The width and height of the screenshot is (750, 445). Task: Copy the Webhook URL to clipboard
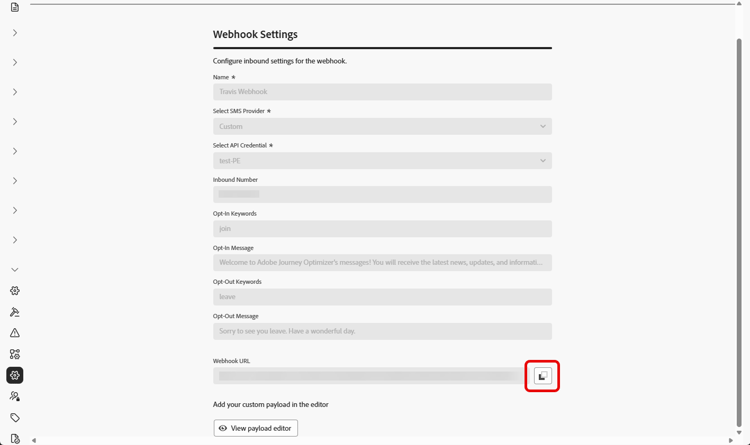tap(542, 376)
